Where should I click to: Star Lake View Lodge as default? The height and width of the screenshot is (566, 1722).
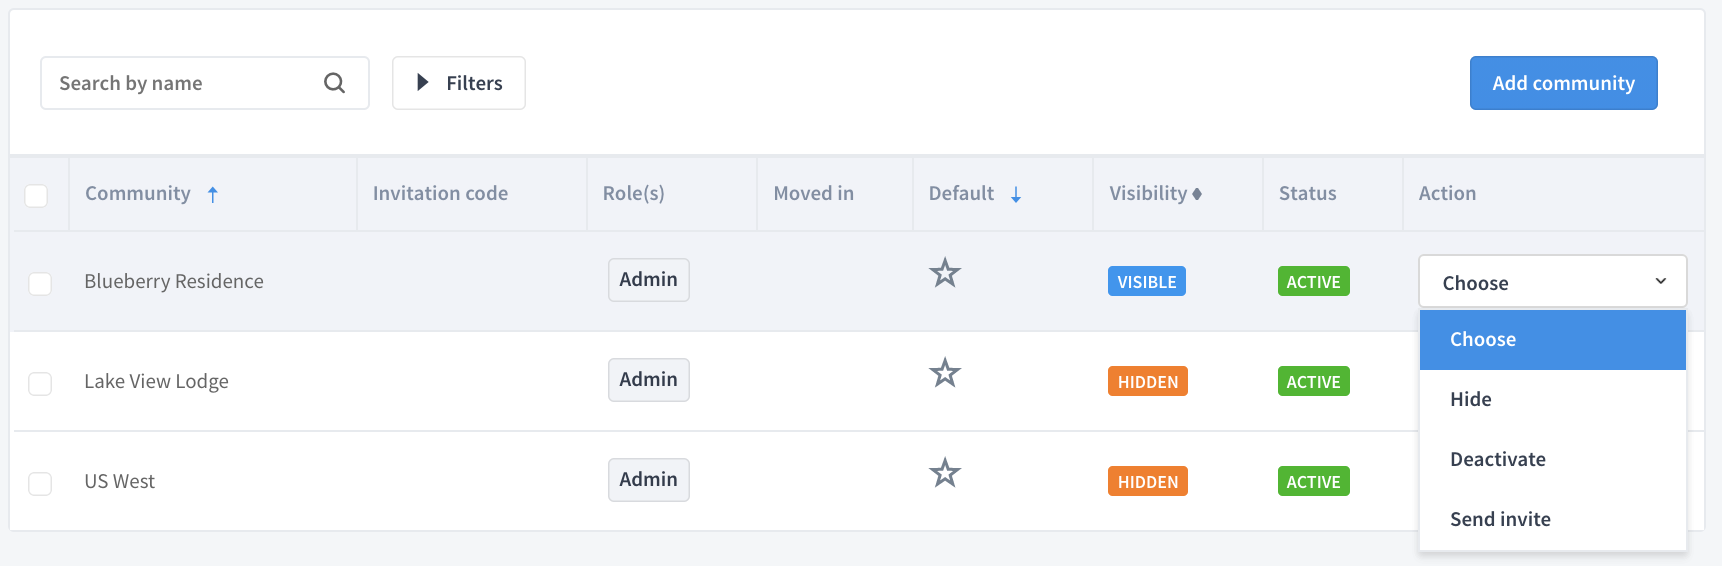coord(945,373)
